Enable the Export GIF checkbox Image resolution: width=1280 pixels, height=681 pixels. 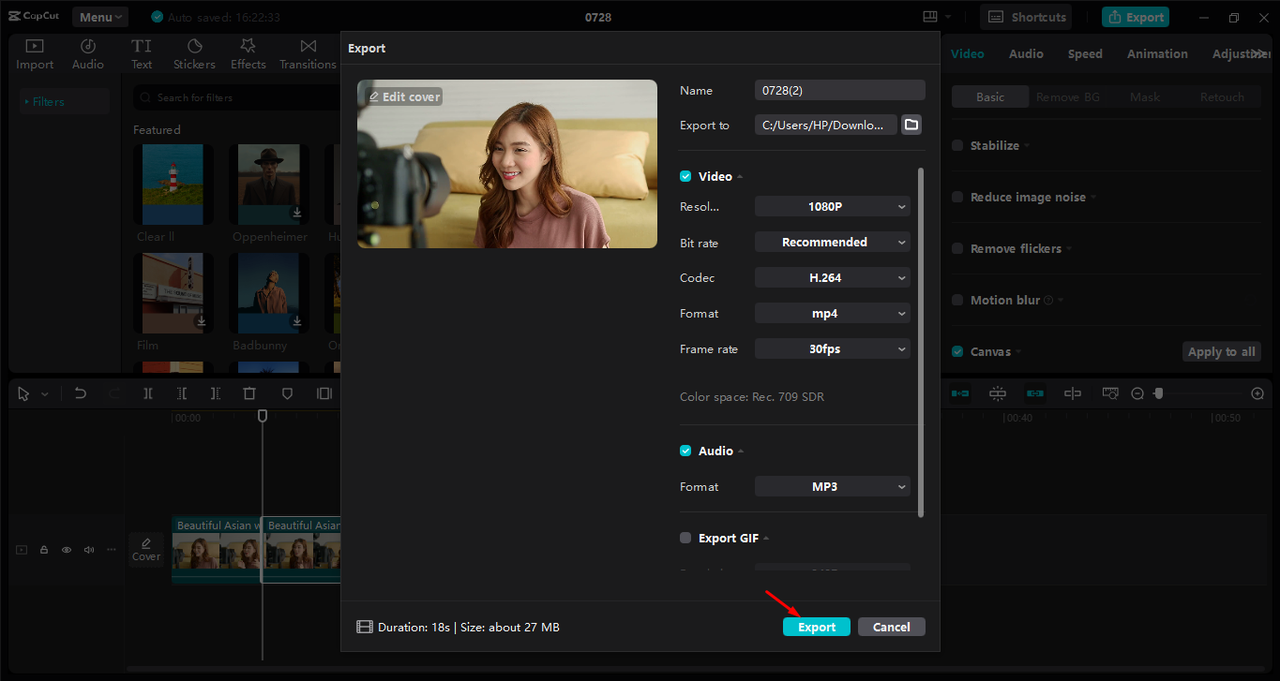pos(685,538)
